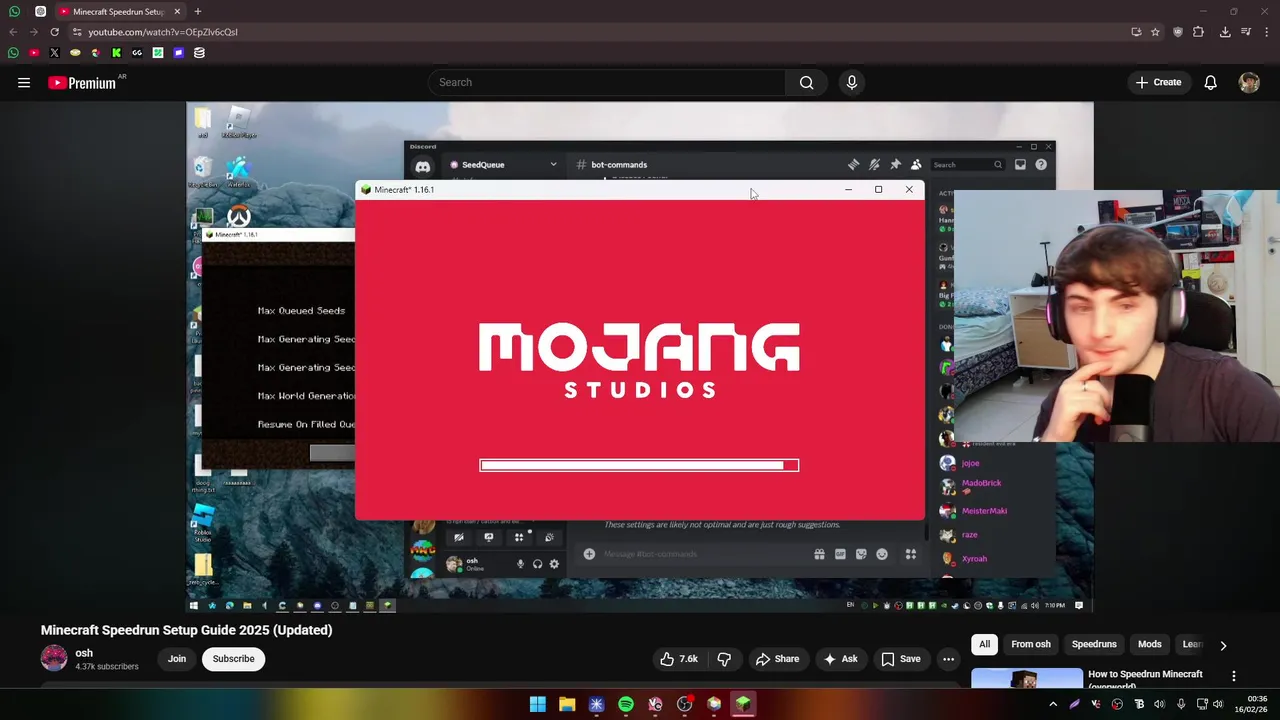Screen dimensions: 1280x720
Task: Open the Minecraft grass block taskbar icon
Action: 743,704
